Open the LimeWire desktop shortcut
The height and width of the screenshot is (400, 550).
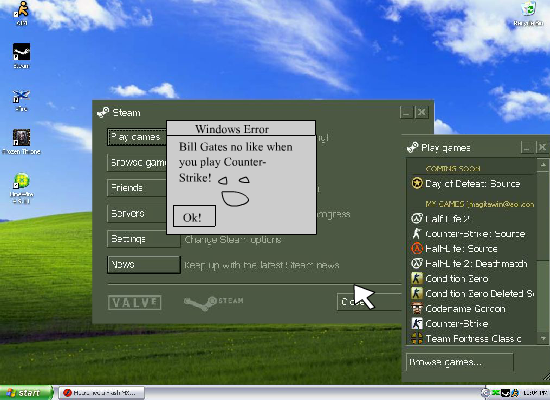[21, 182]
